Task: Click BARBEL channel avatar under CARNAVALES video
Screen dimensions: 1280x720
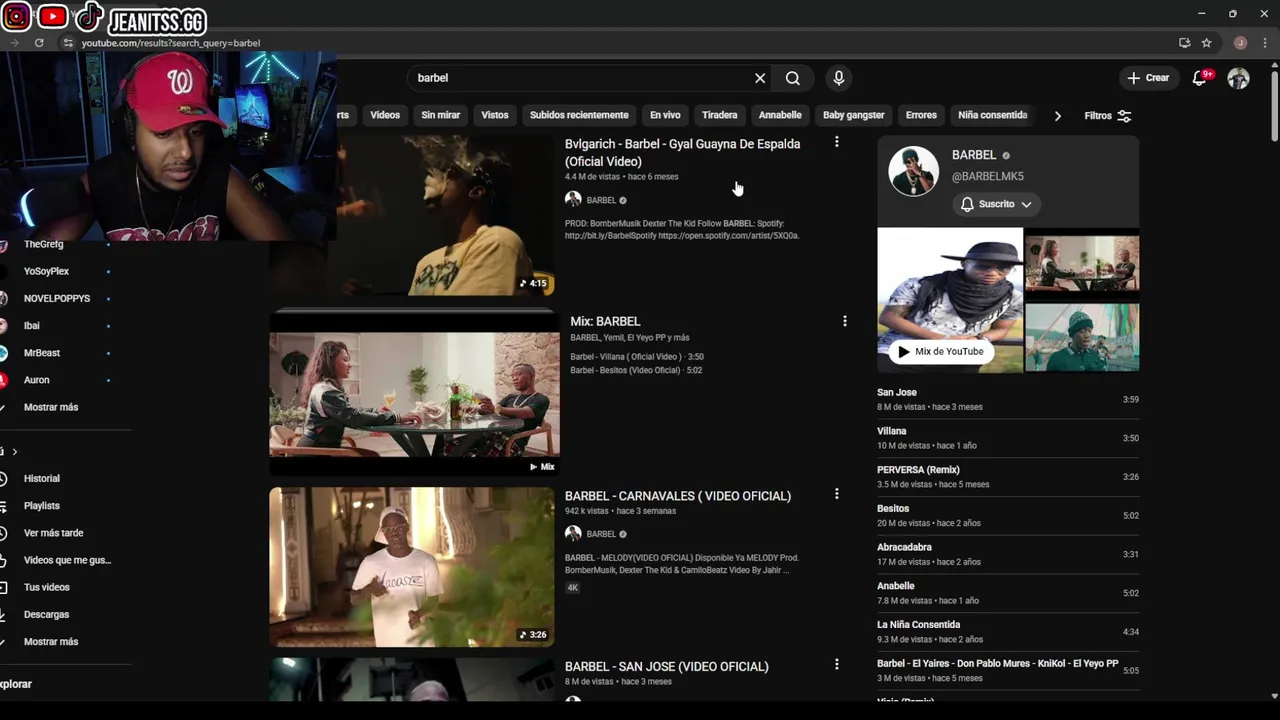Action: [573, 534]
